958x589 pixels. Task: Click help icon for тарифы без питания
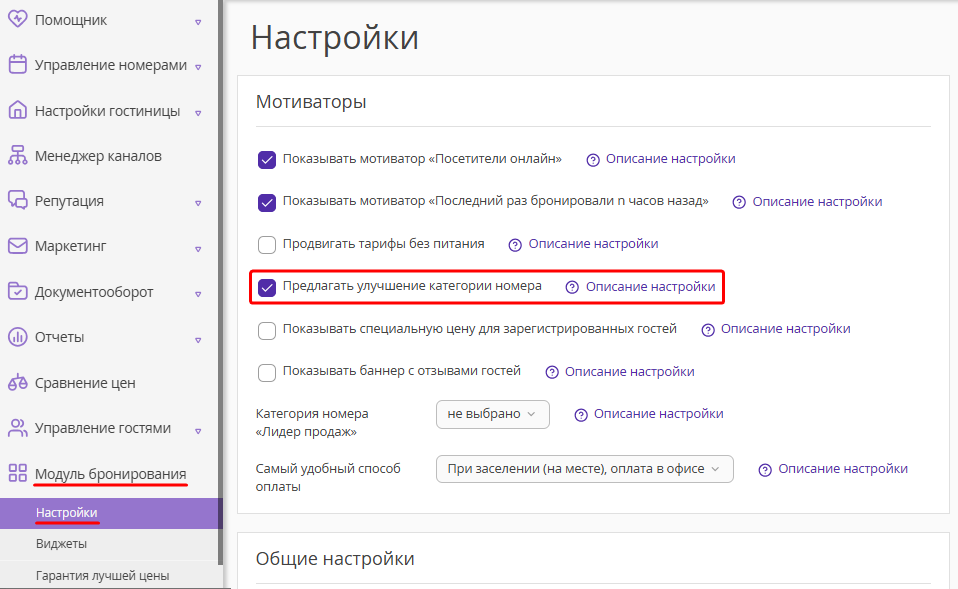pyautogui.click(x=515, y=245)
